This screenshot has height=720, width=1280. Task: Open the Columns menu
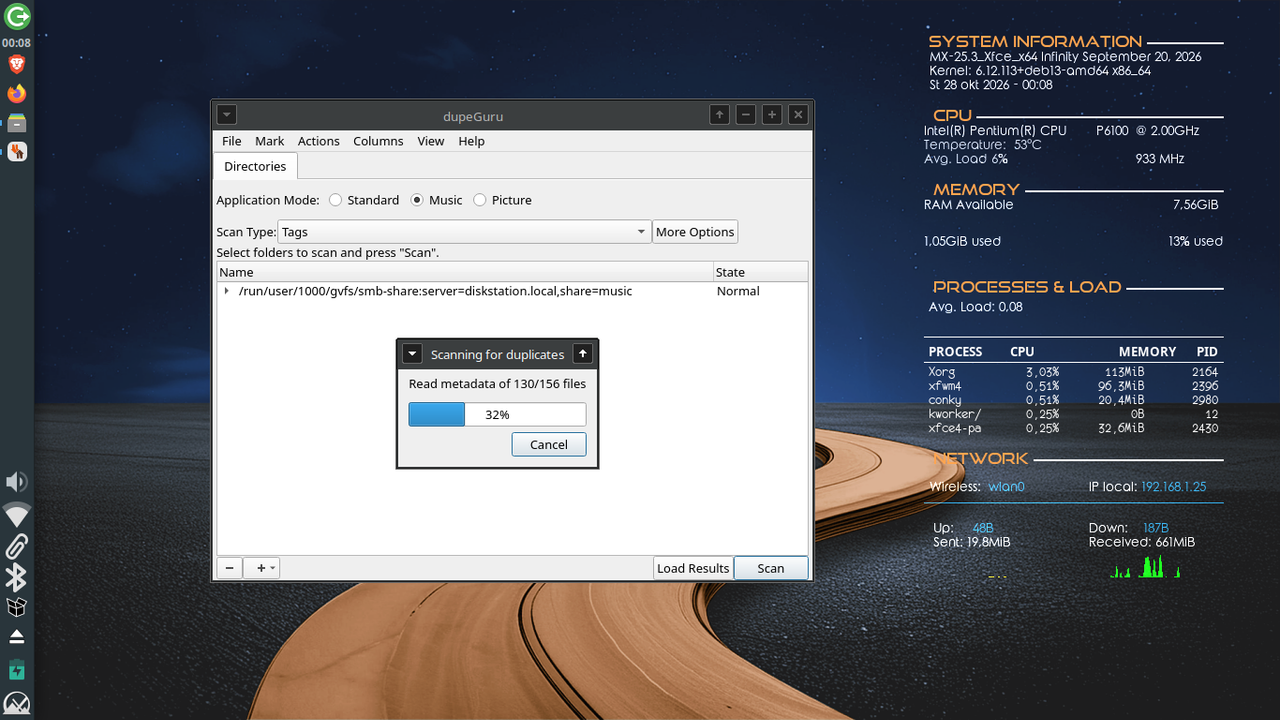click(x=378, y=141)
